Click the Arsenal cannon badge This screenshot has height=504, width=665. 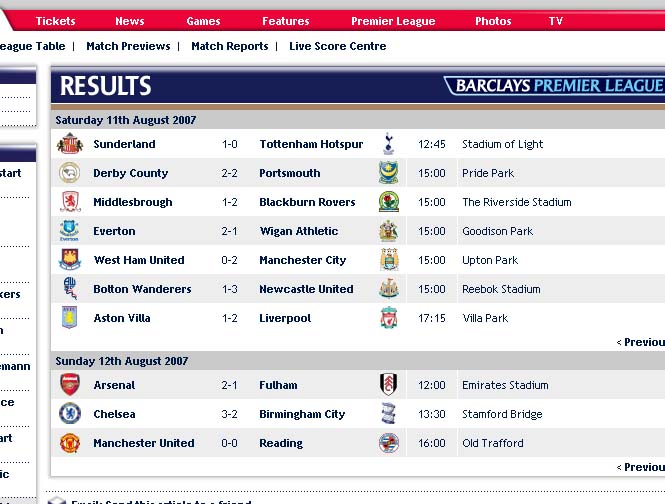(x=70, y=385)
